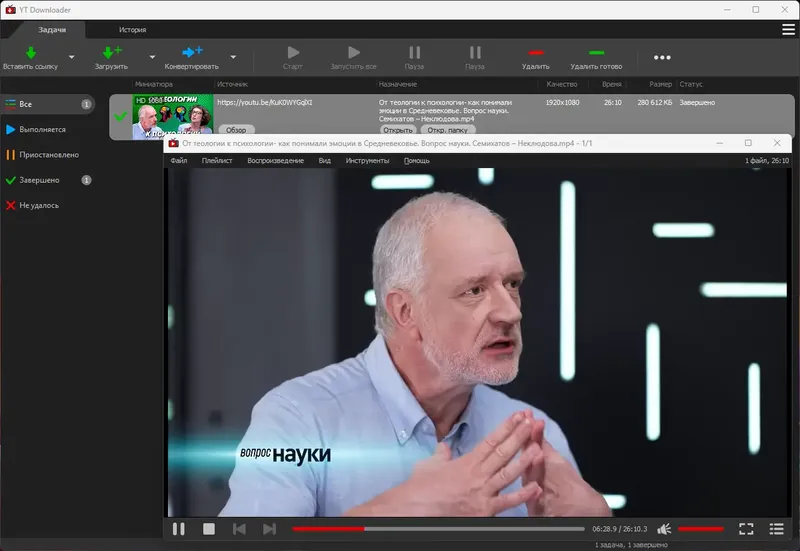
Task: Switch to the История tab
Action: pyautogui.click(x=133, y=30)
